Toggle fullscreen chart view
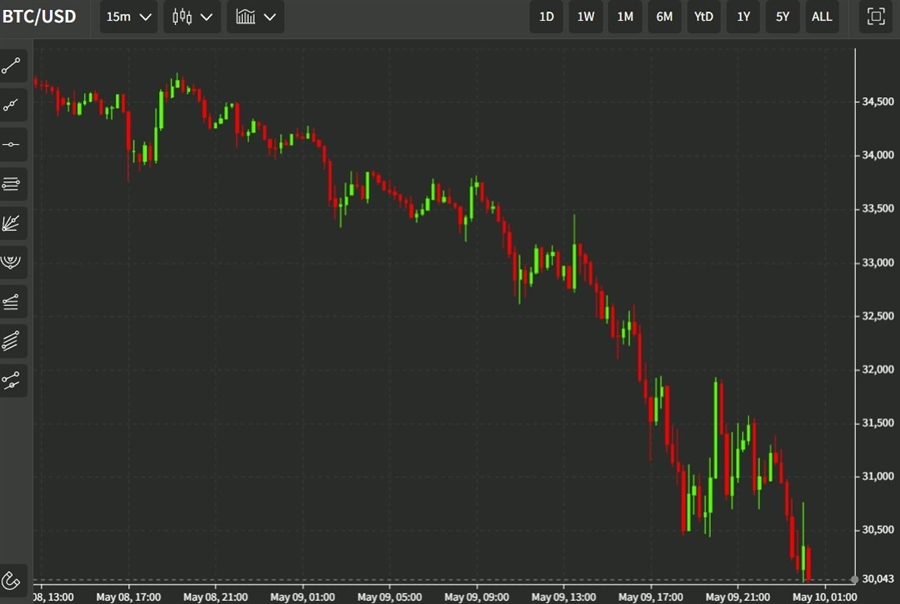 876,17
